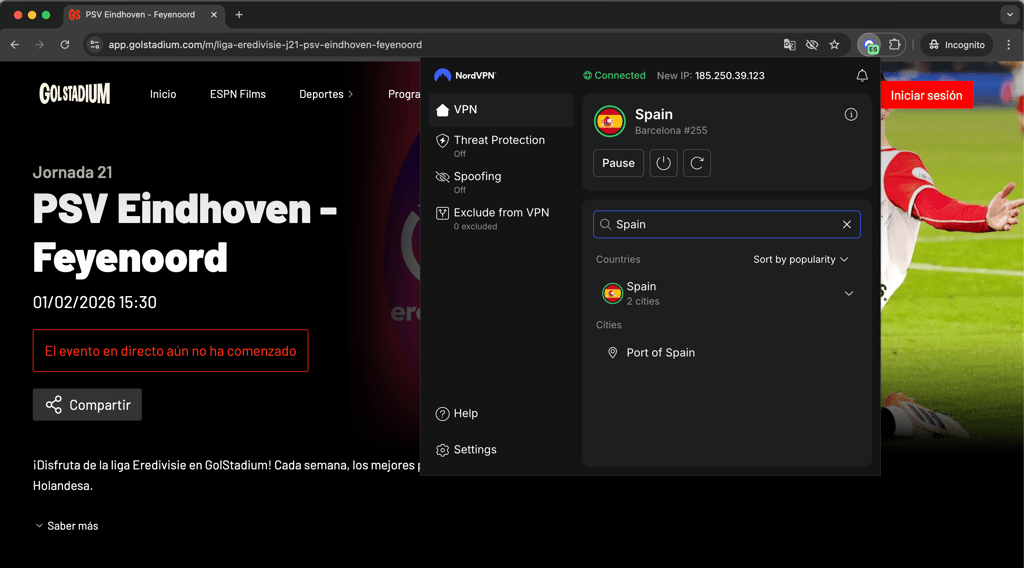Open the Chrome extensions puzzle icon
This screenshot has height=568, width=1024.
click(894, 44)
